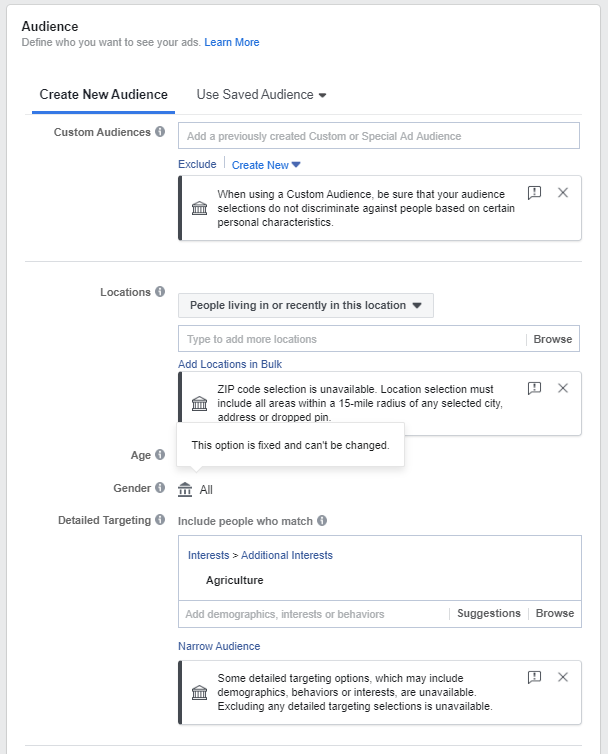Expand the Create New dropdown
The height and width of the screenshot is (754, 608).
coord(266,165)
